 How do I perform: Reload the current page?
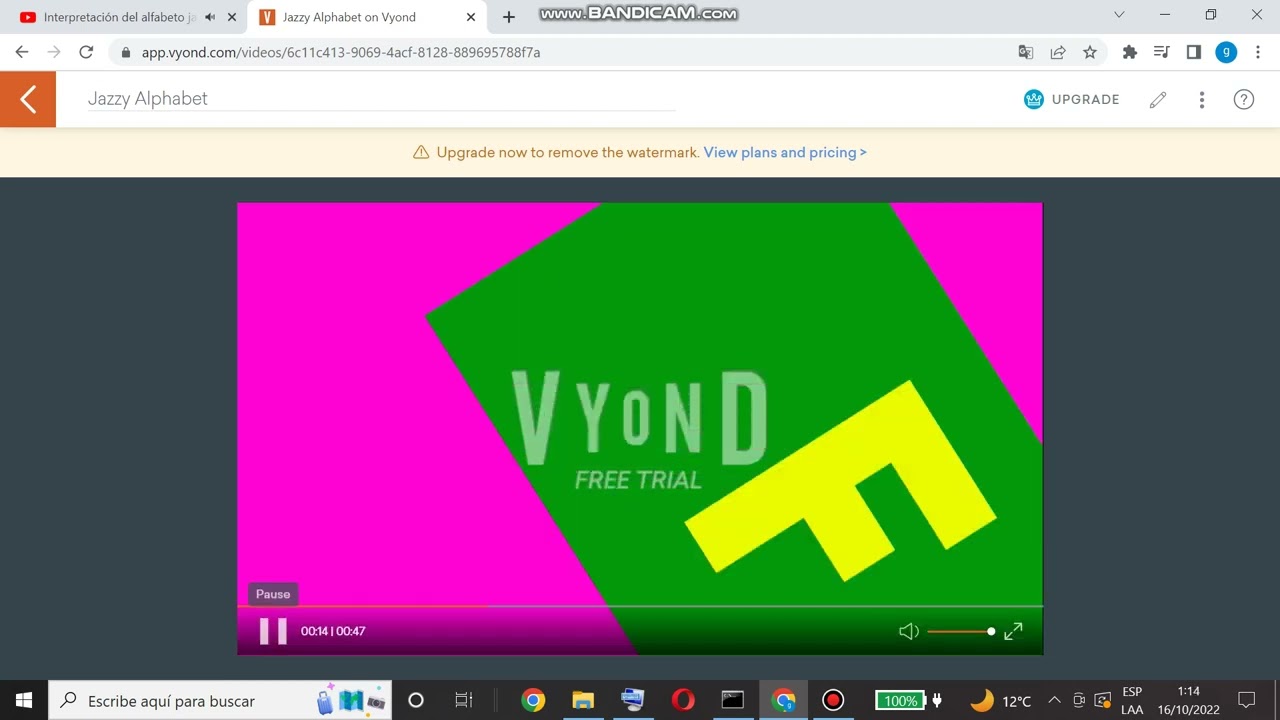point(86,52)
